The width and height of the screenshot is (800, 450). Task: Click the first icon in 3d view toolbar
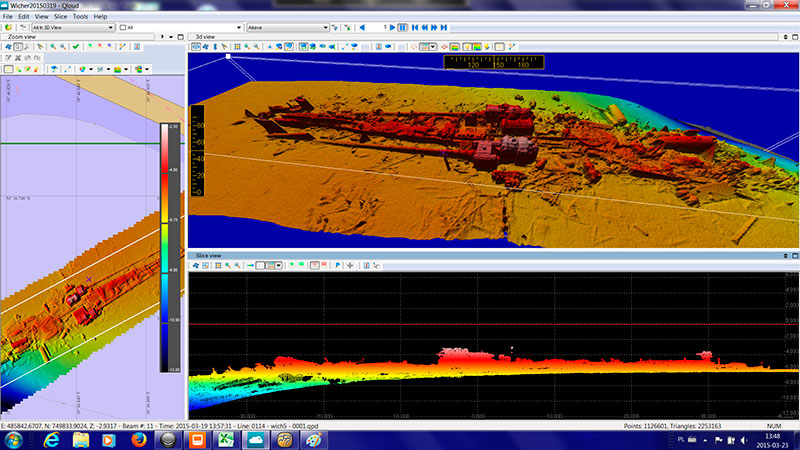[x=195, y=46]
